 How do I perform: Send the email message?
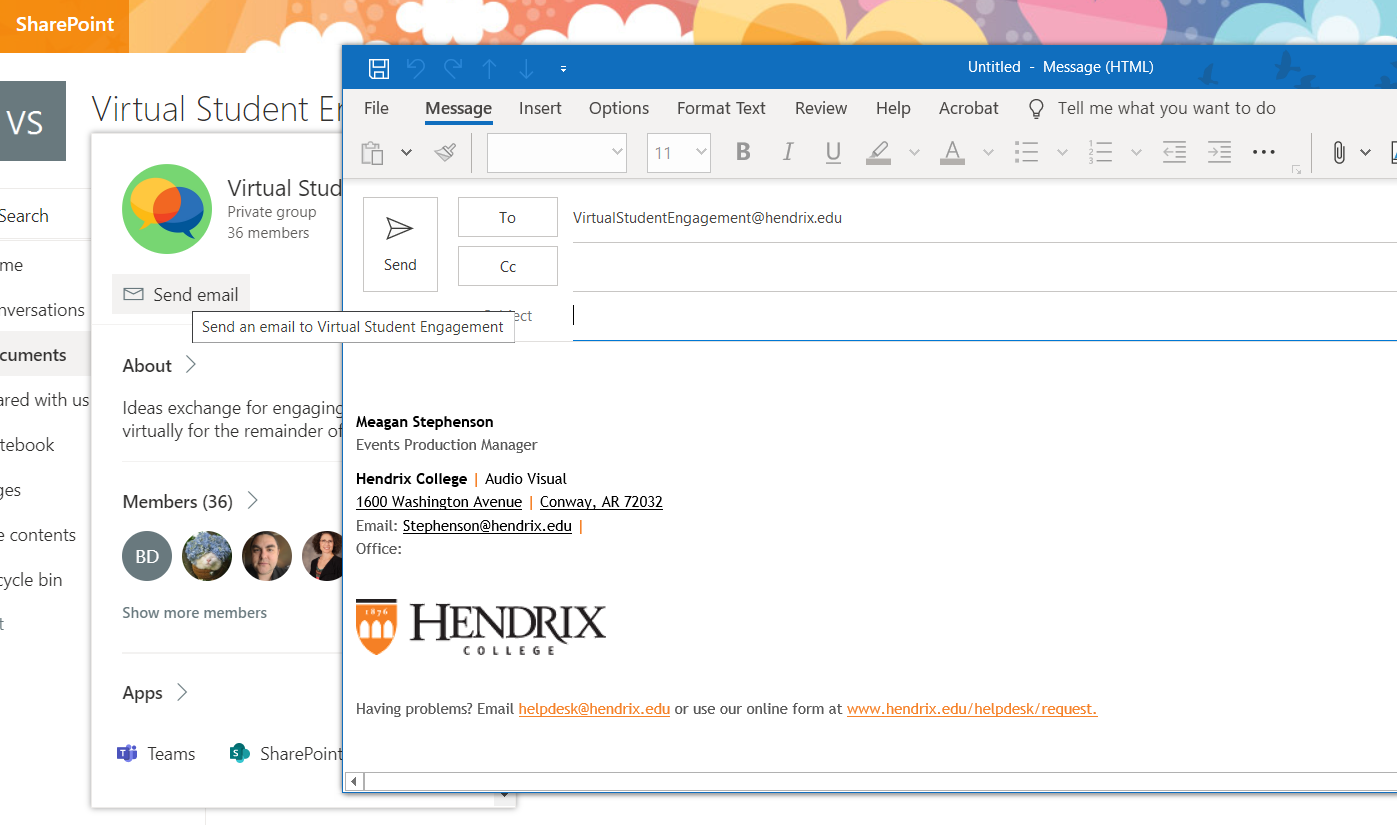point(400,244)
